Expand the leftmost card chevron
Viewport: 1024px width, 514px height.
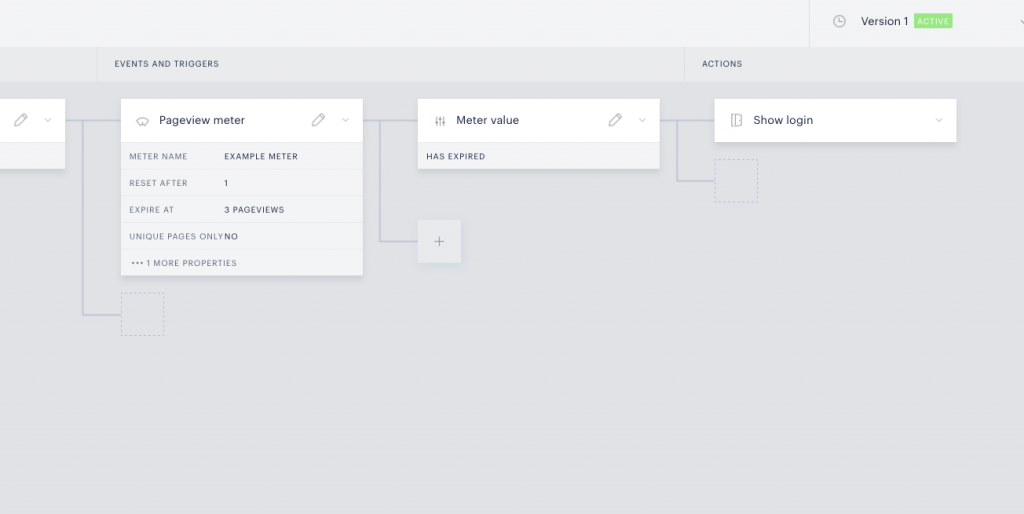pyautogui.click(x=48, y=120)
